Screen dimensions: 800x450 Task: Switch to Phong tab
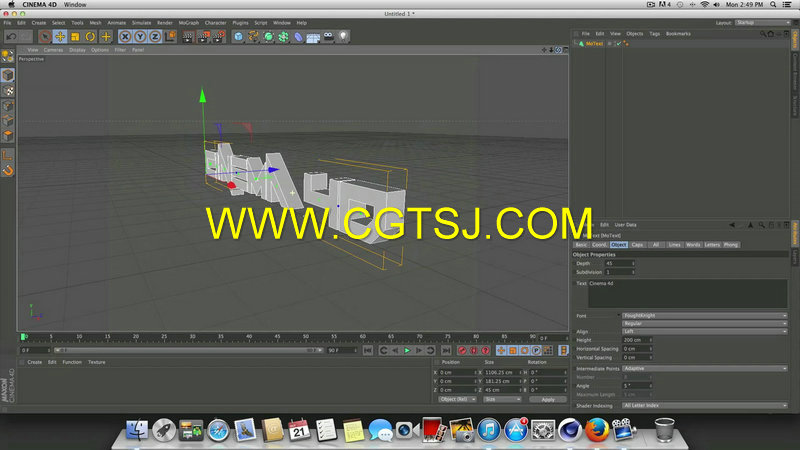pyautogui.click(x=731, y=245)
